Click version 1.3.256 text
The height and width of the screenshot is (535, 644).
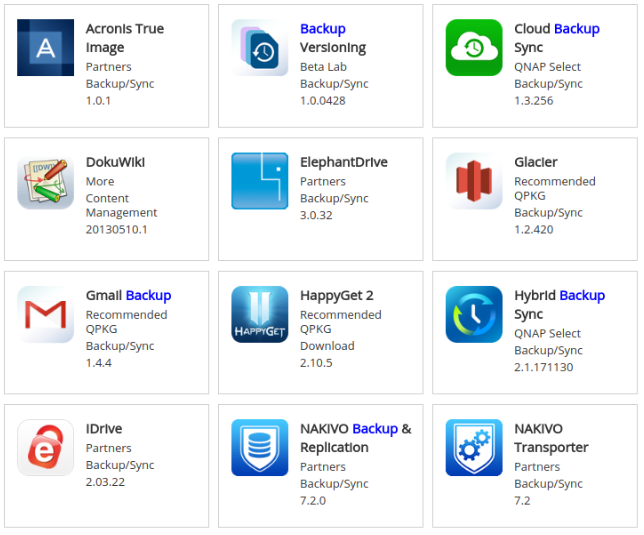(534, 101)
